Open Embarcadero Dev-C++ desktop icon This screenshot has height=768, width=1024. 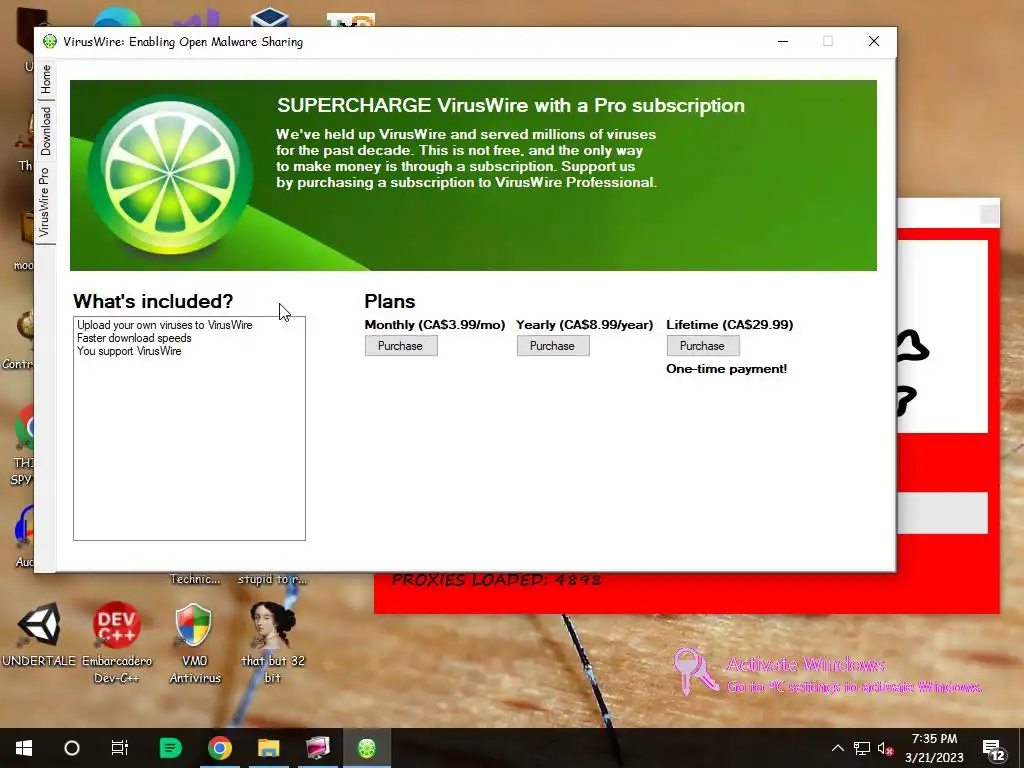[116, 642]
